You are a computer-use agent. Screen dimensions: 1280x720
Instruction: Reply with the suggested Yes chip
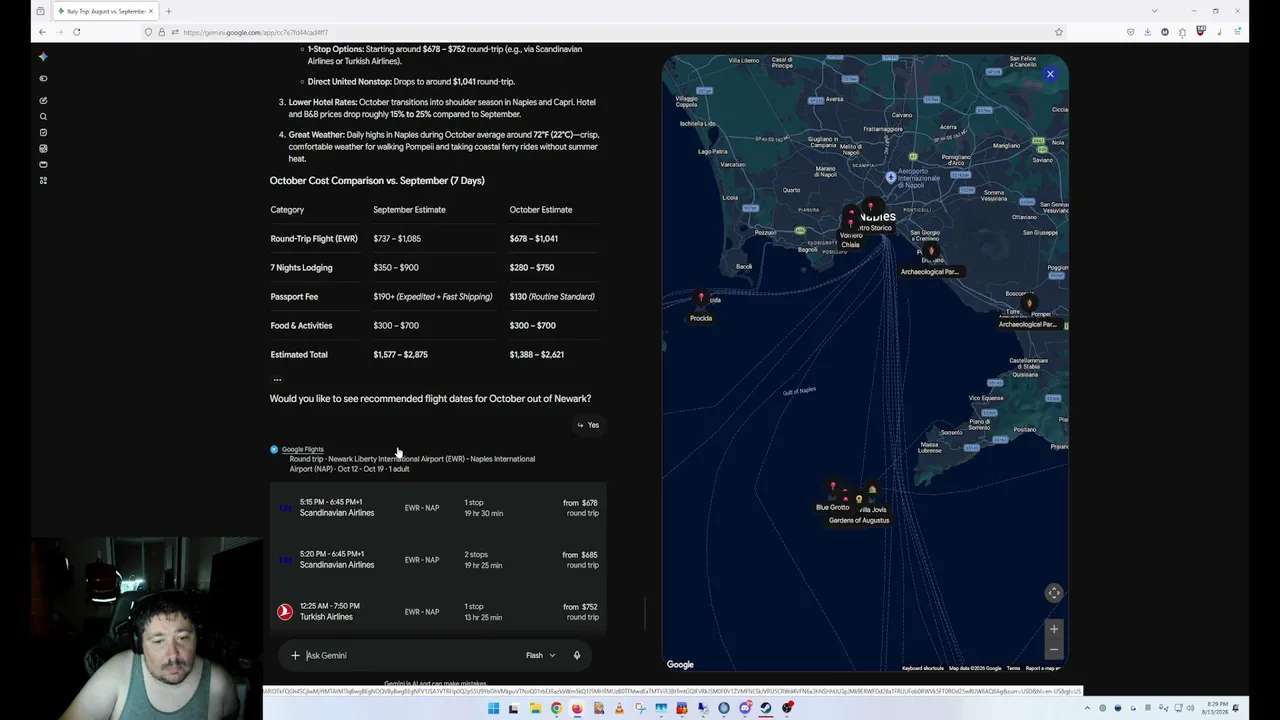588,425
